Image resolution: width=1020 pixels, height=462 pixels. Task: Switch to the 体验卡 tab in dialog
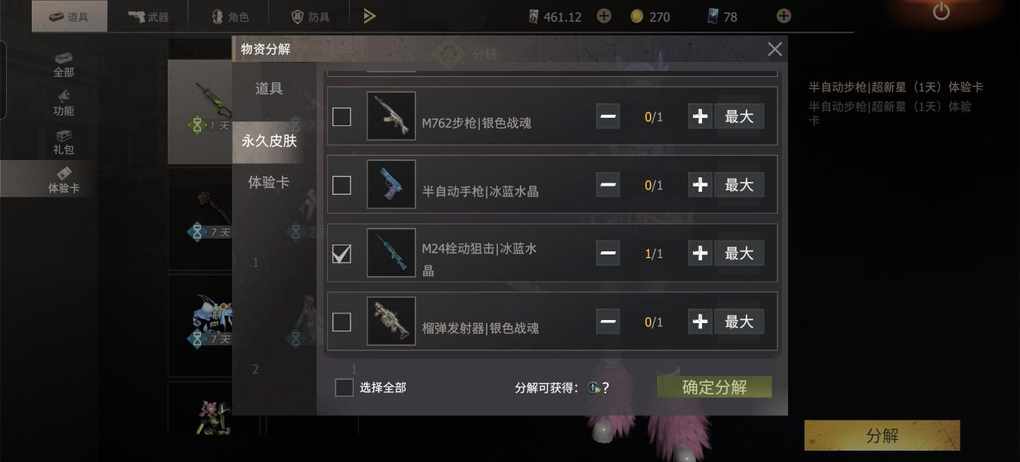(268, 182)
